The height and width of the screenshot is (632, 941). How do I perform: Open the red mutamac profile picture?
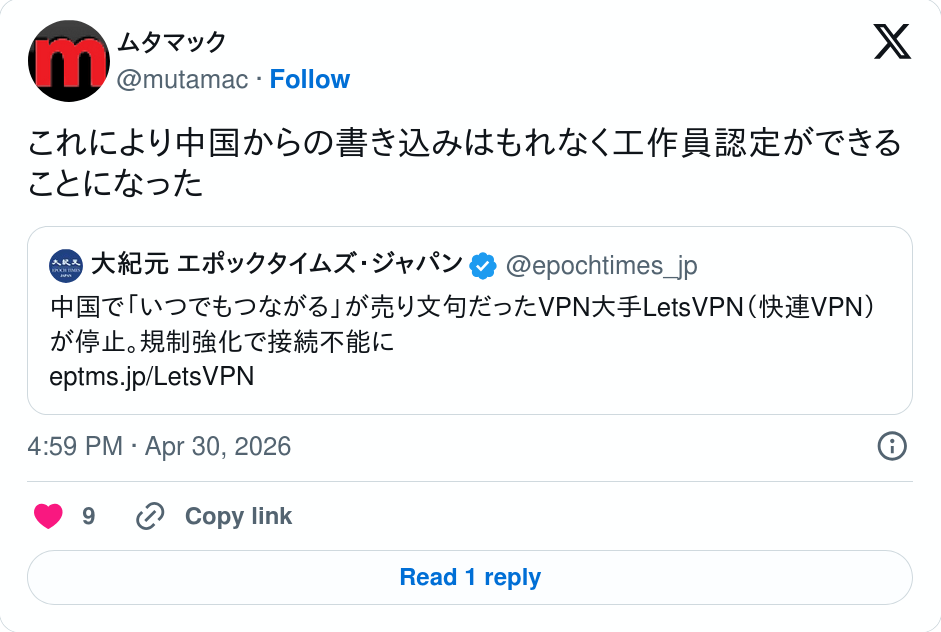[68, 61]
